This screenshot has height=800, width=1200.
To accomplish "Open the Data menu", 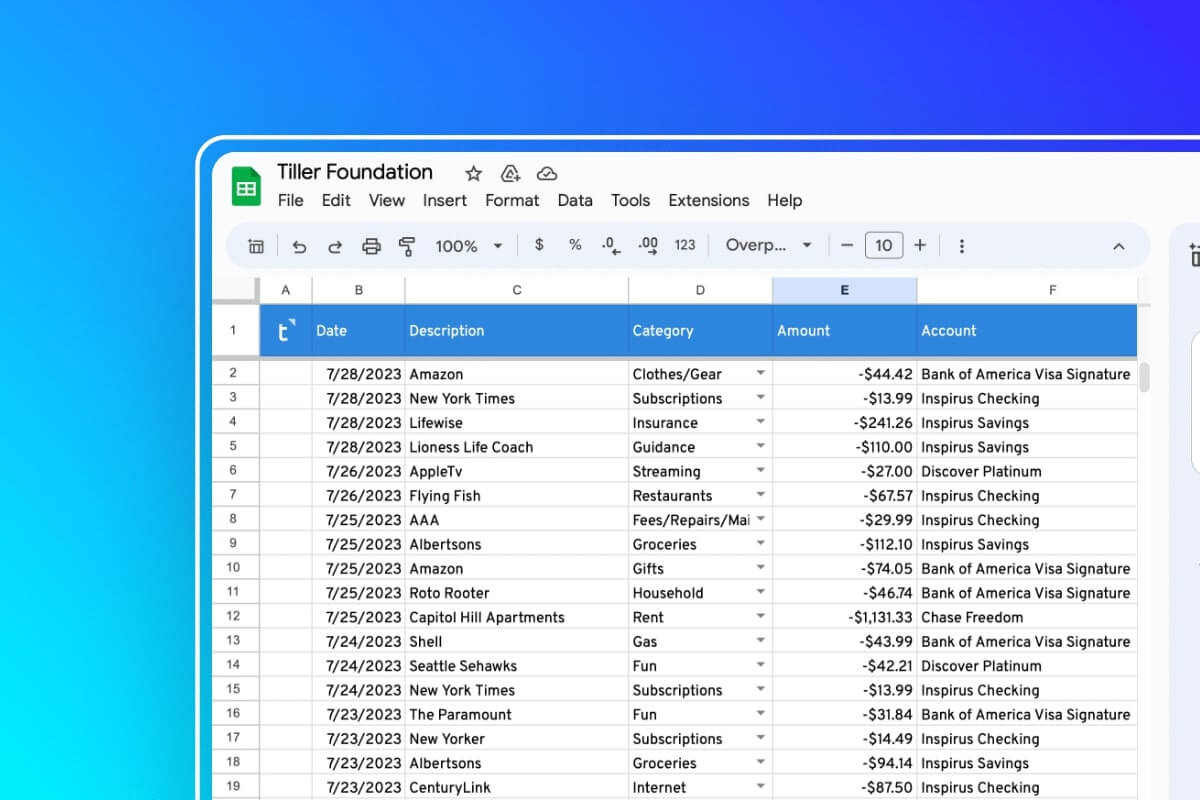I will pyautogui.click(x=575, y=200).
